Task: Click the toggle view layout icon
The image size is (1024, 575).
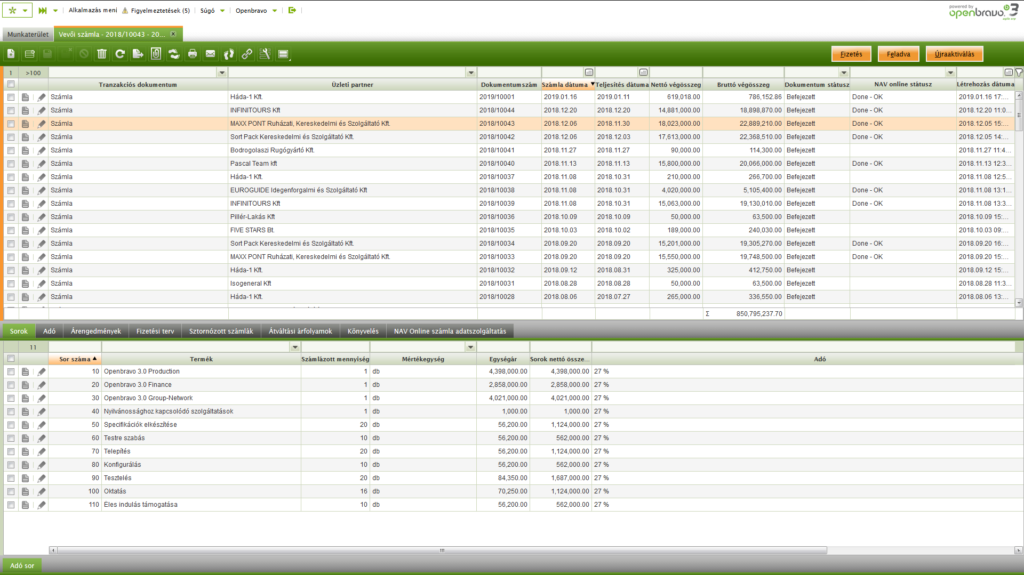Action: click(283, 54)
